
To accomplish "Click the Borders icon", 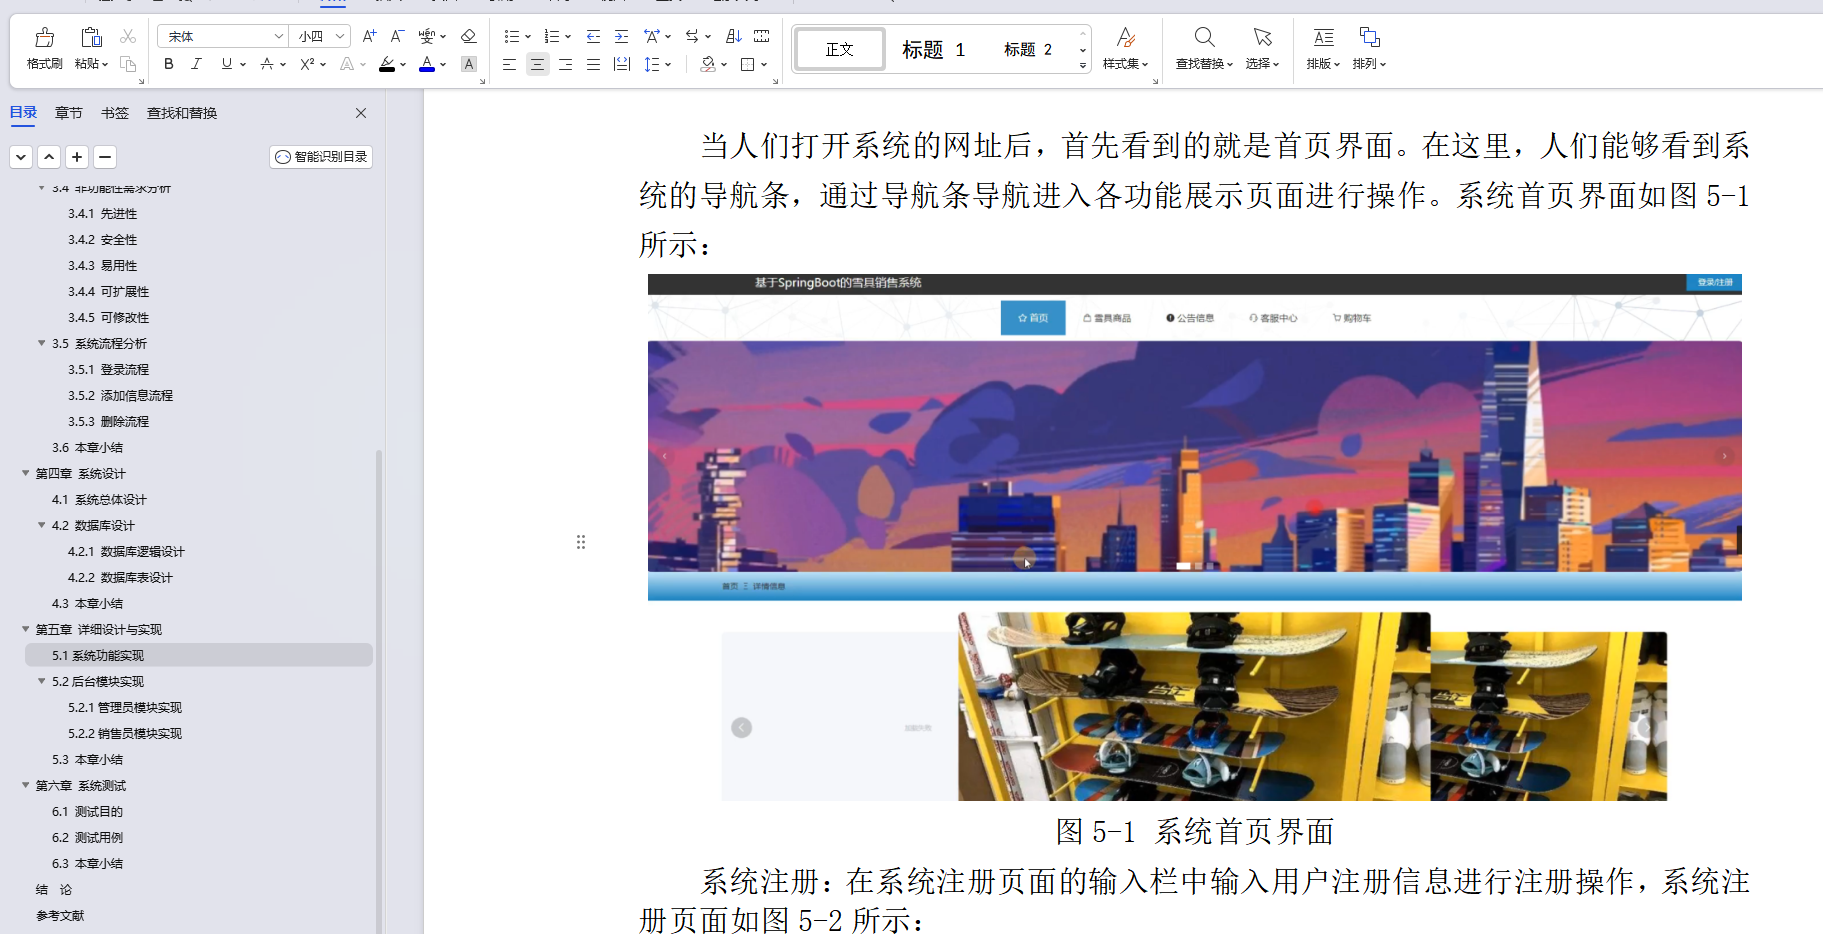I will point(748,64).
